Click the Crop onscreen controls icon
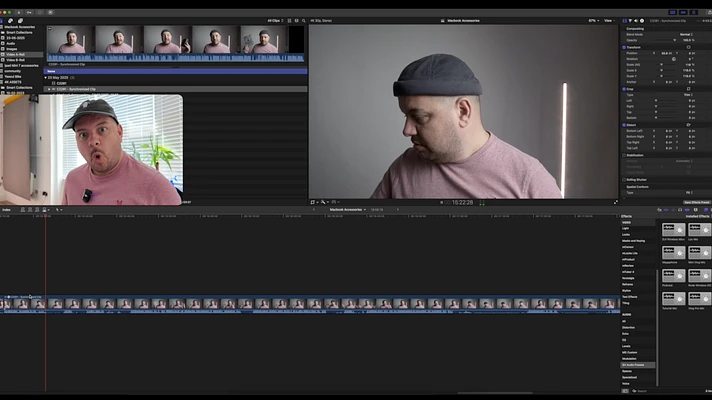The height and width of the screenshot is (400, 712). point(688,89)
